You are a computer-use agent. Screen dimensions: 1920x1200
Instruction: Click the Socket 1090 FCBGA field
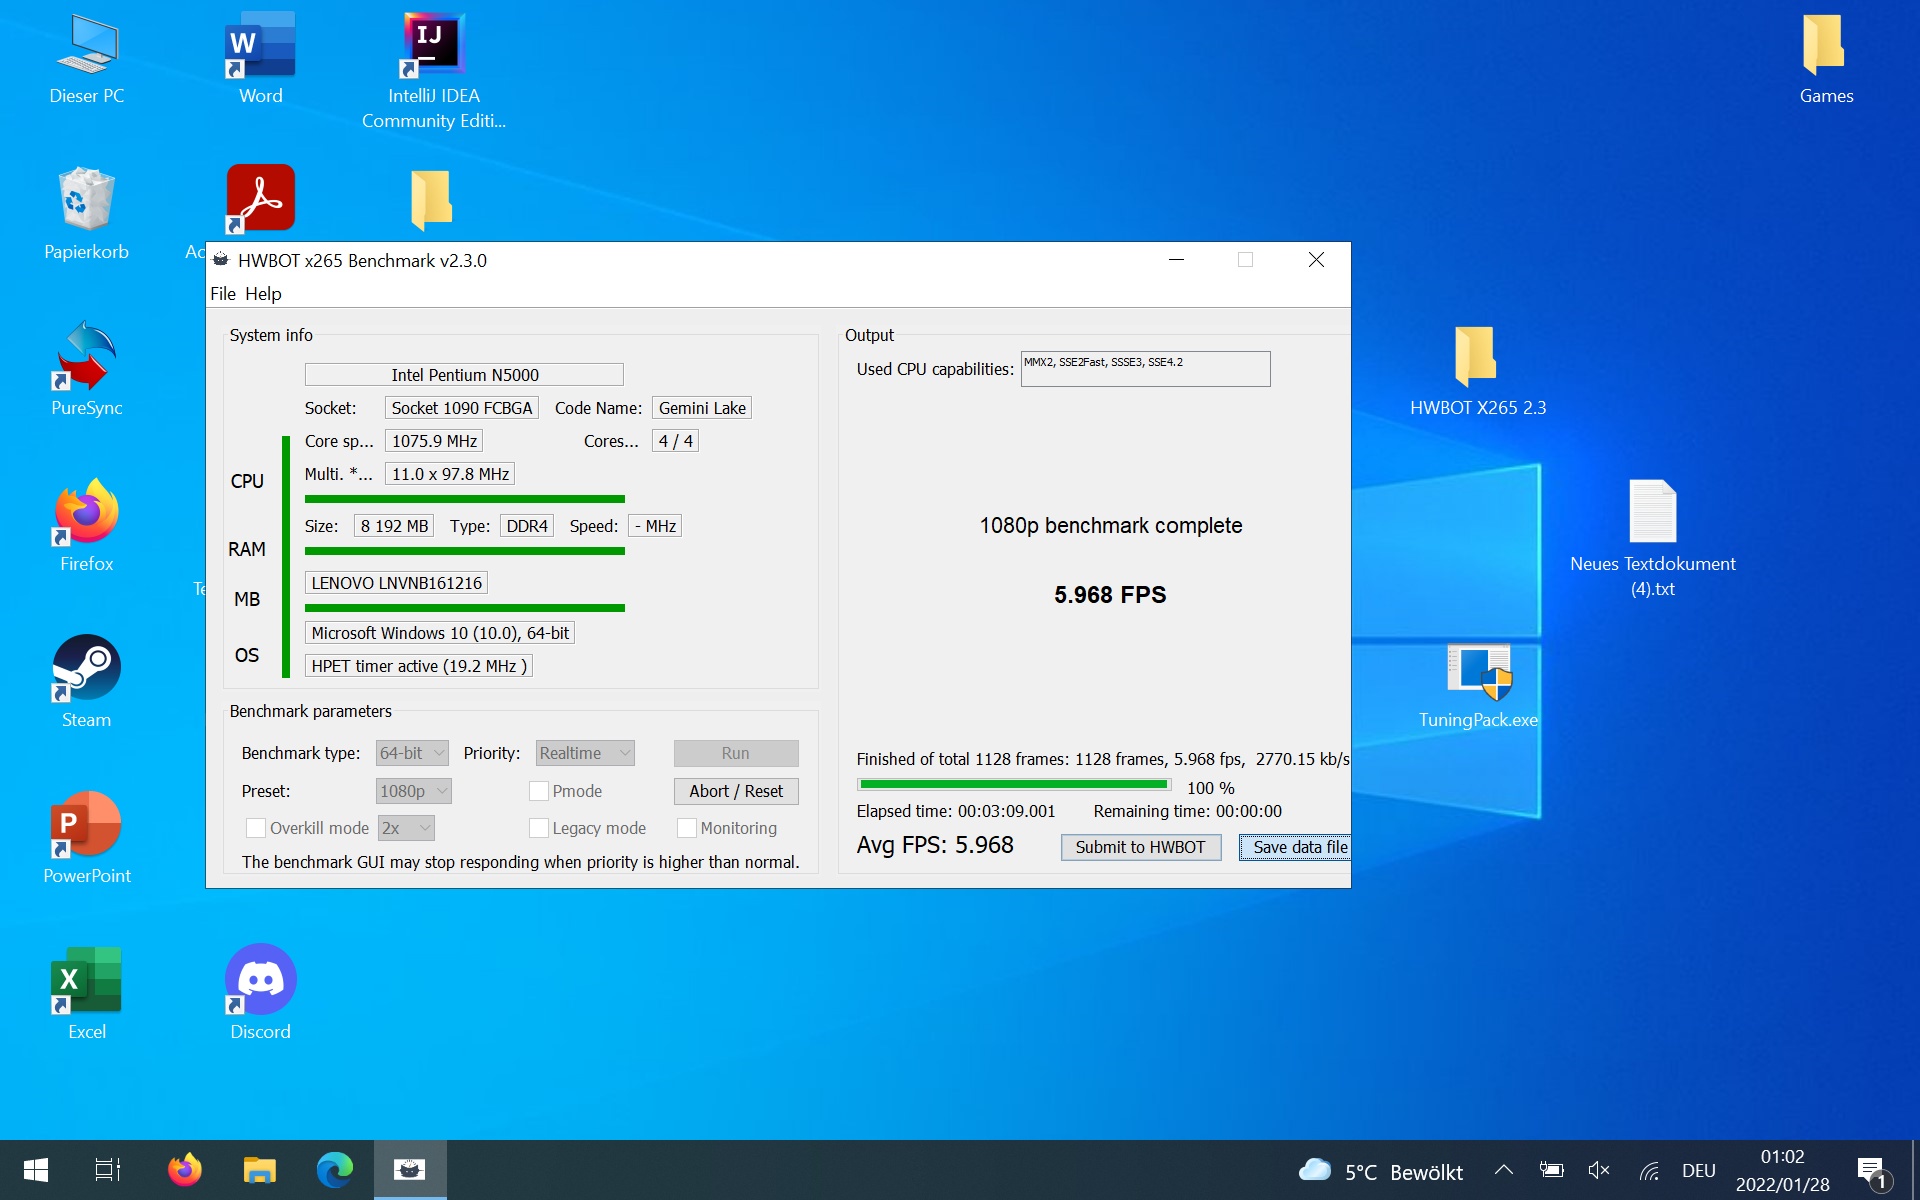click(x=462, y=408)
